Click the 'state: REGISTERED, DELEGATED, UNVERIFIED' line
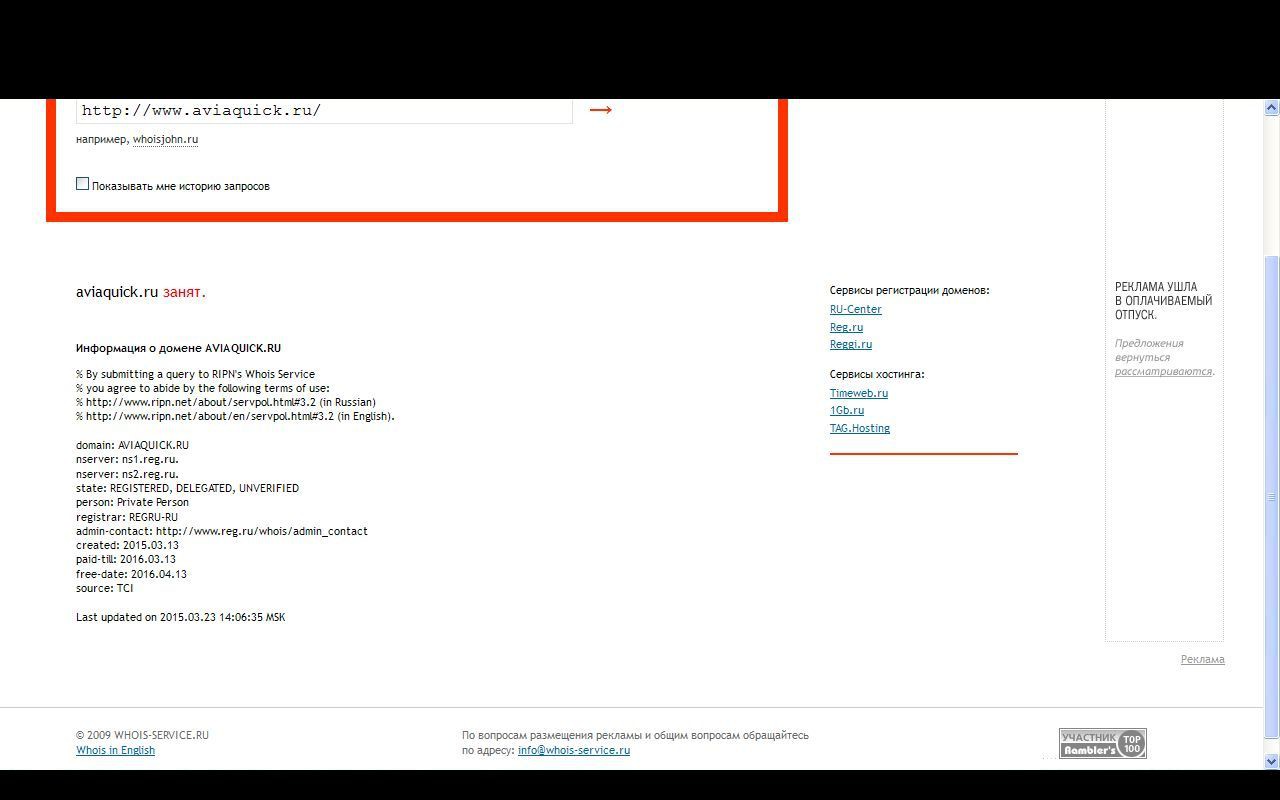Screen dimensions: 1280x800 (187, 488)
